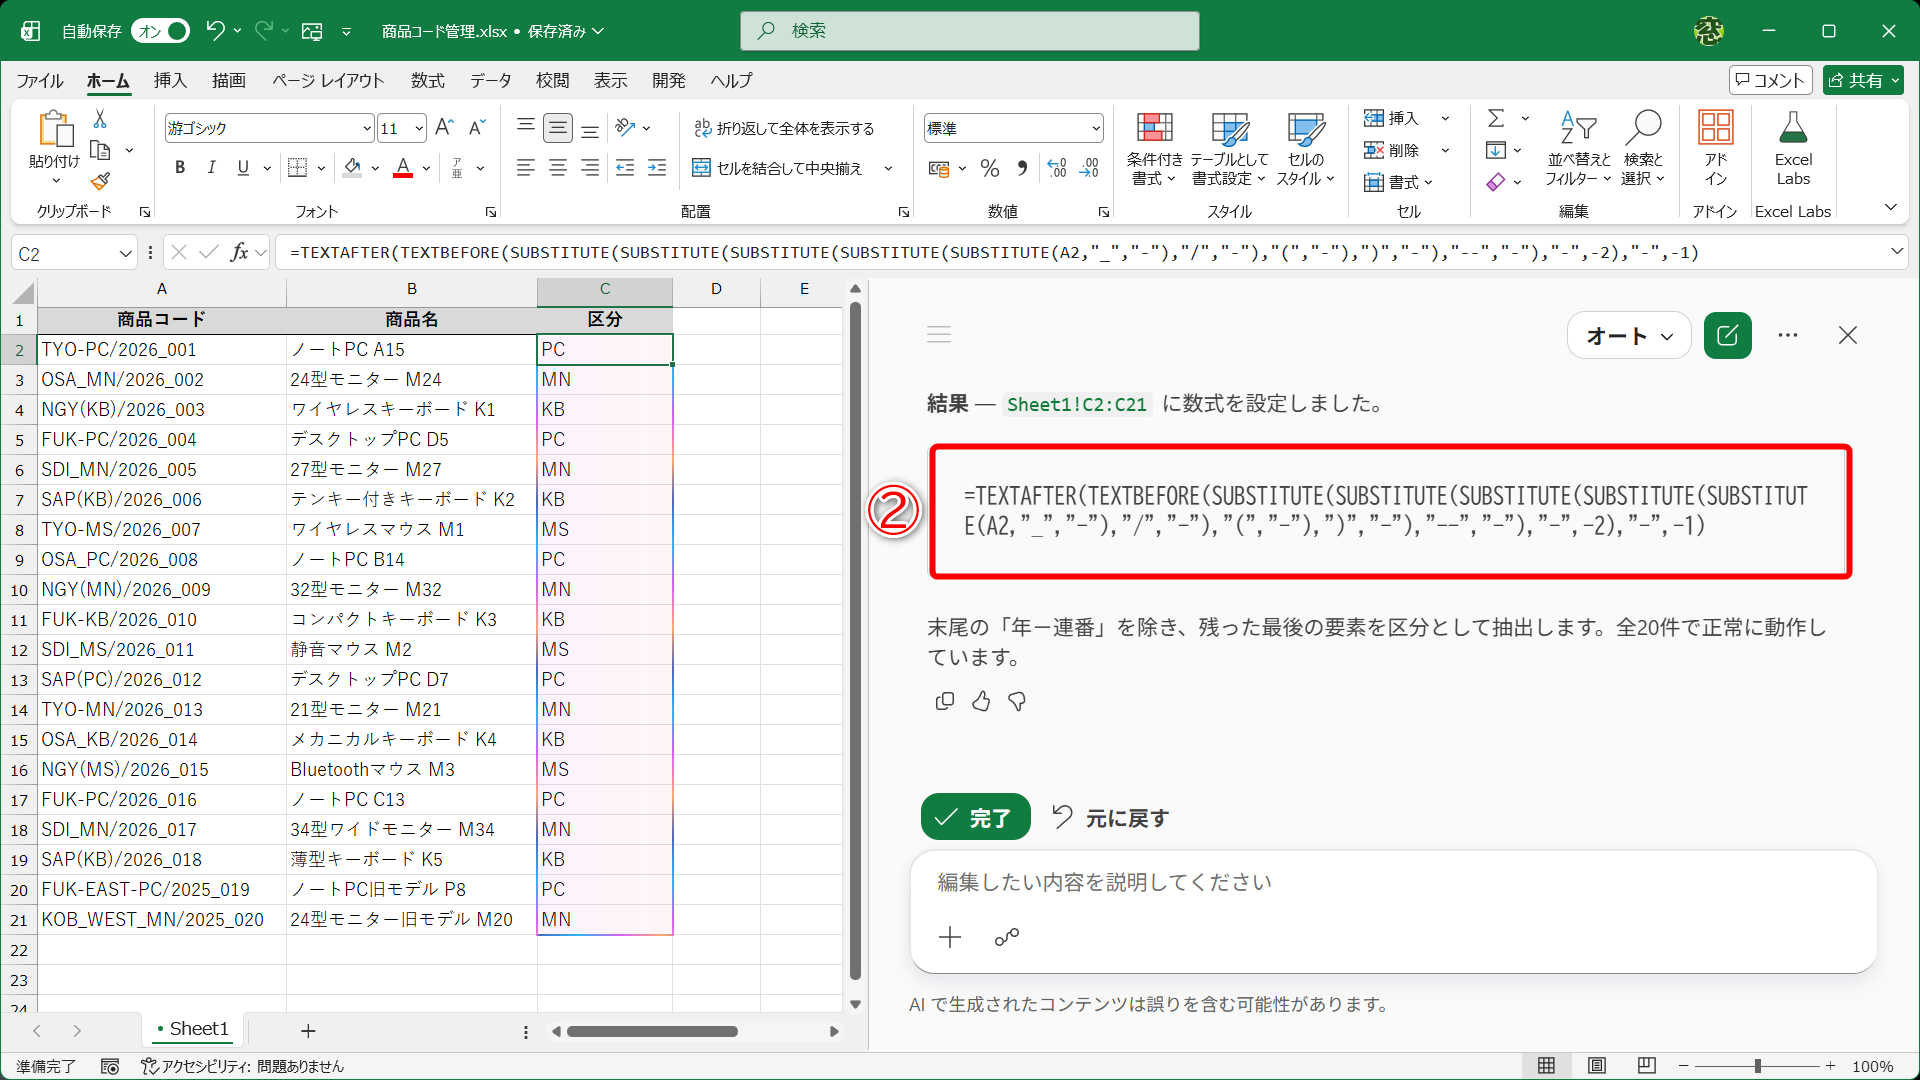Click the Cut scissors icon
Viewport: 1920px width, 1080px height.
pyautogui.click(x=100, y=119)
